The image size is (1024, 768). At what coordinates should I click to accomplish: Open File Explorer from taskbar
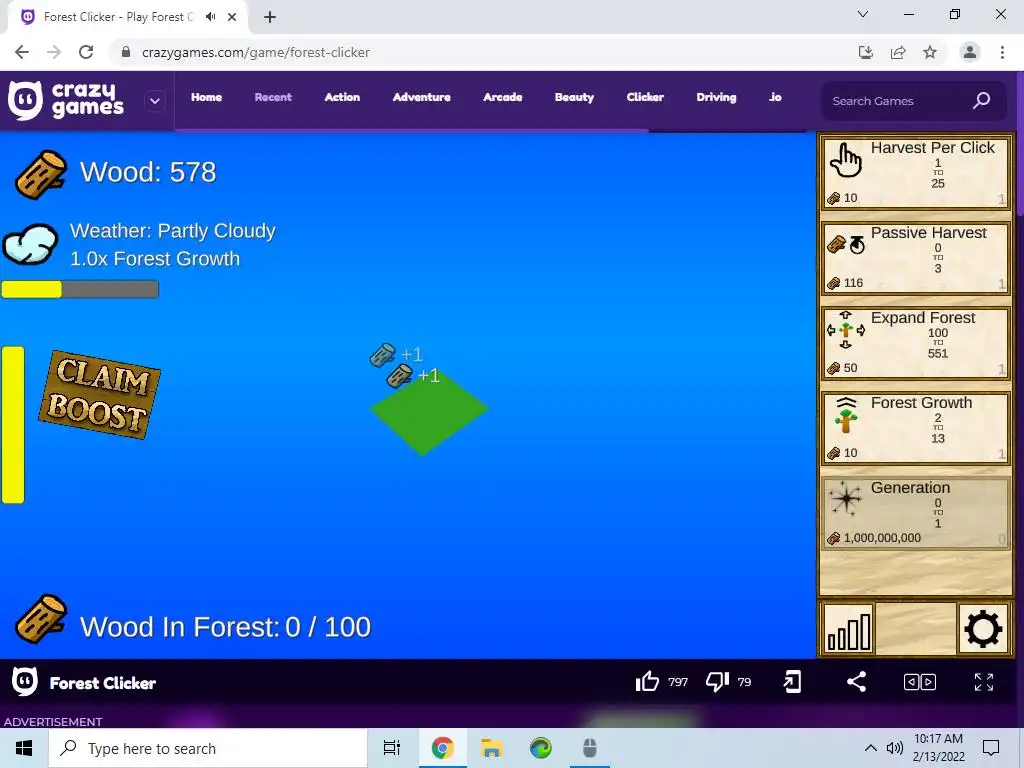point(491,748)
